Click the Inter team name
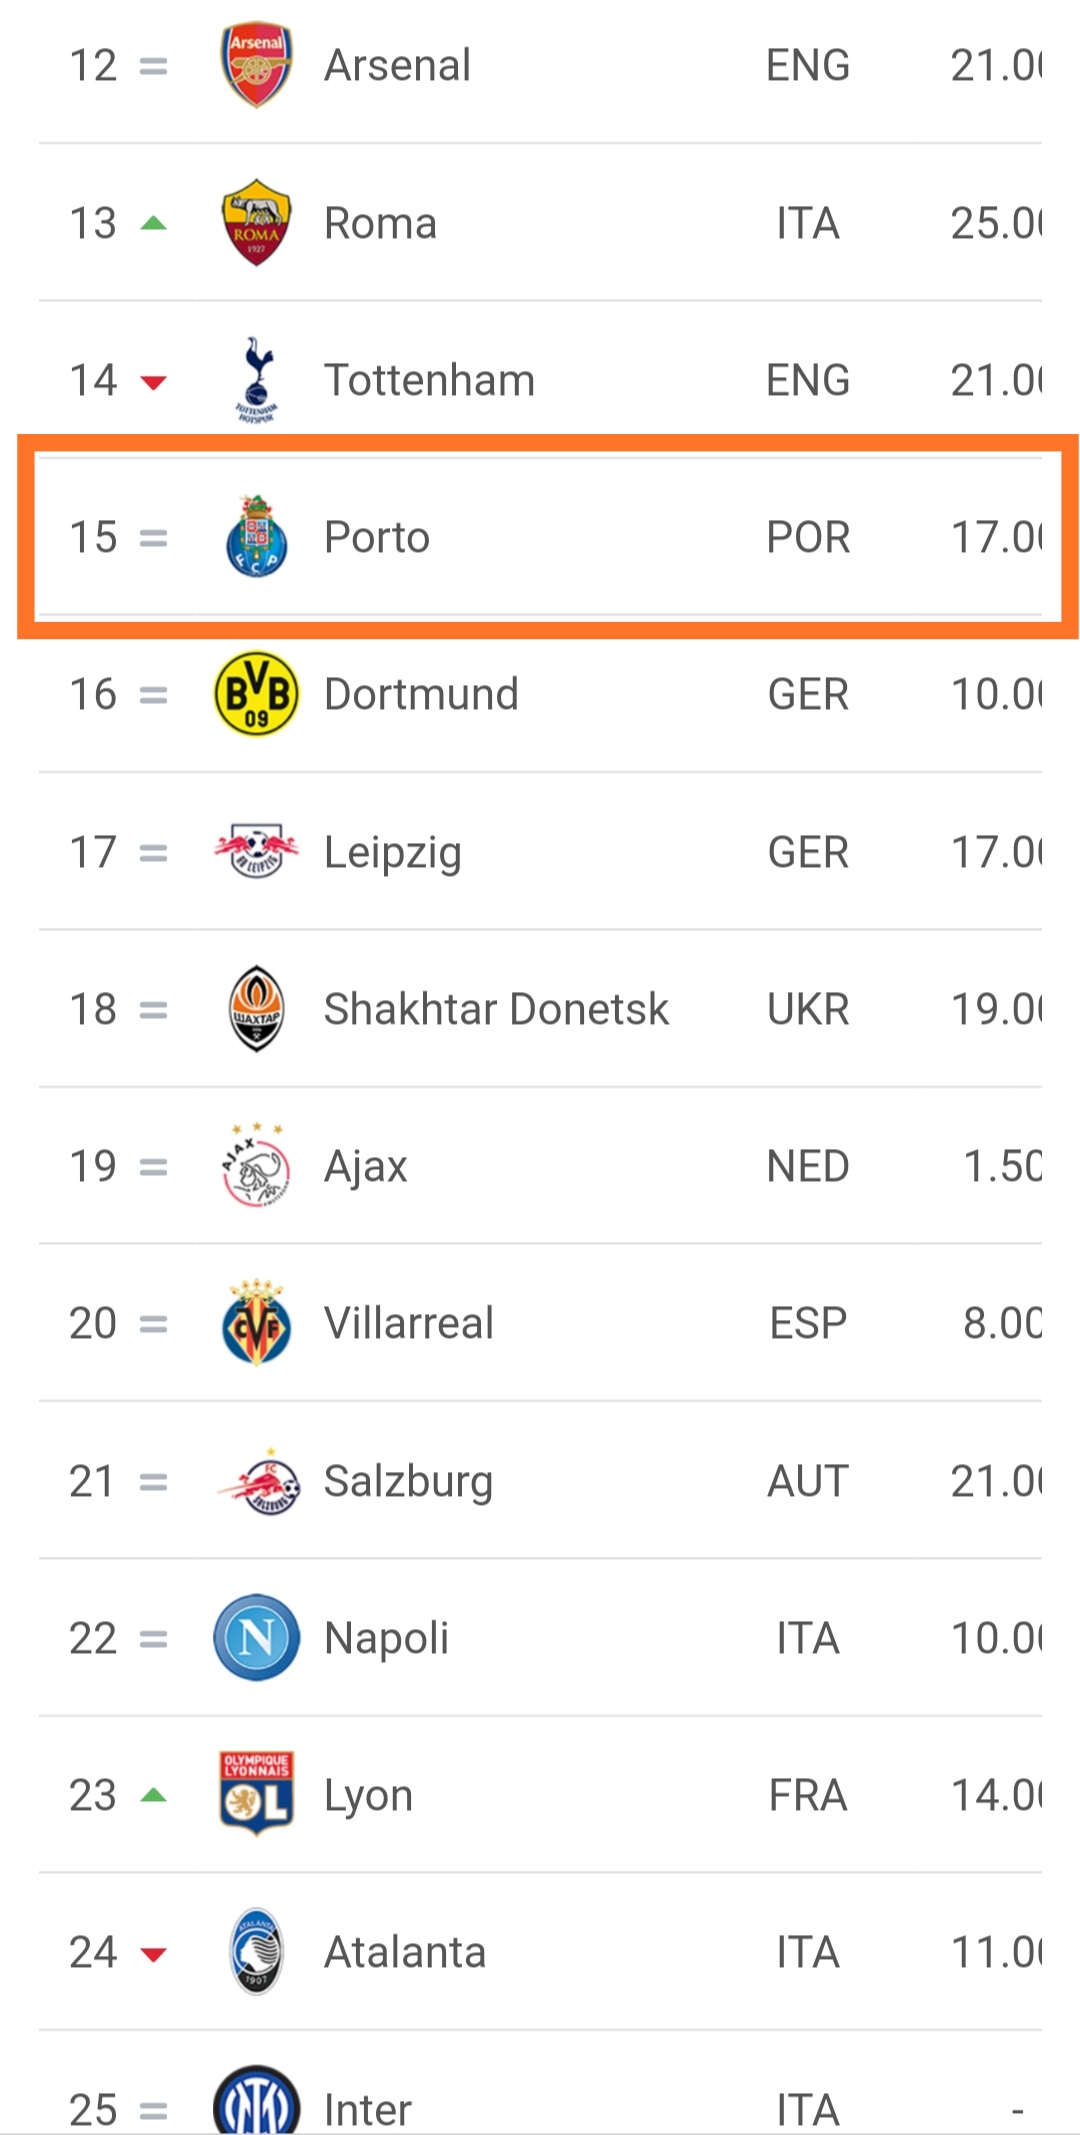The image size is (1080, 2135). point(367,2109)
